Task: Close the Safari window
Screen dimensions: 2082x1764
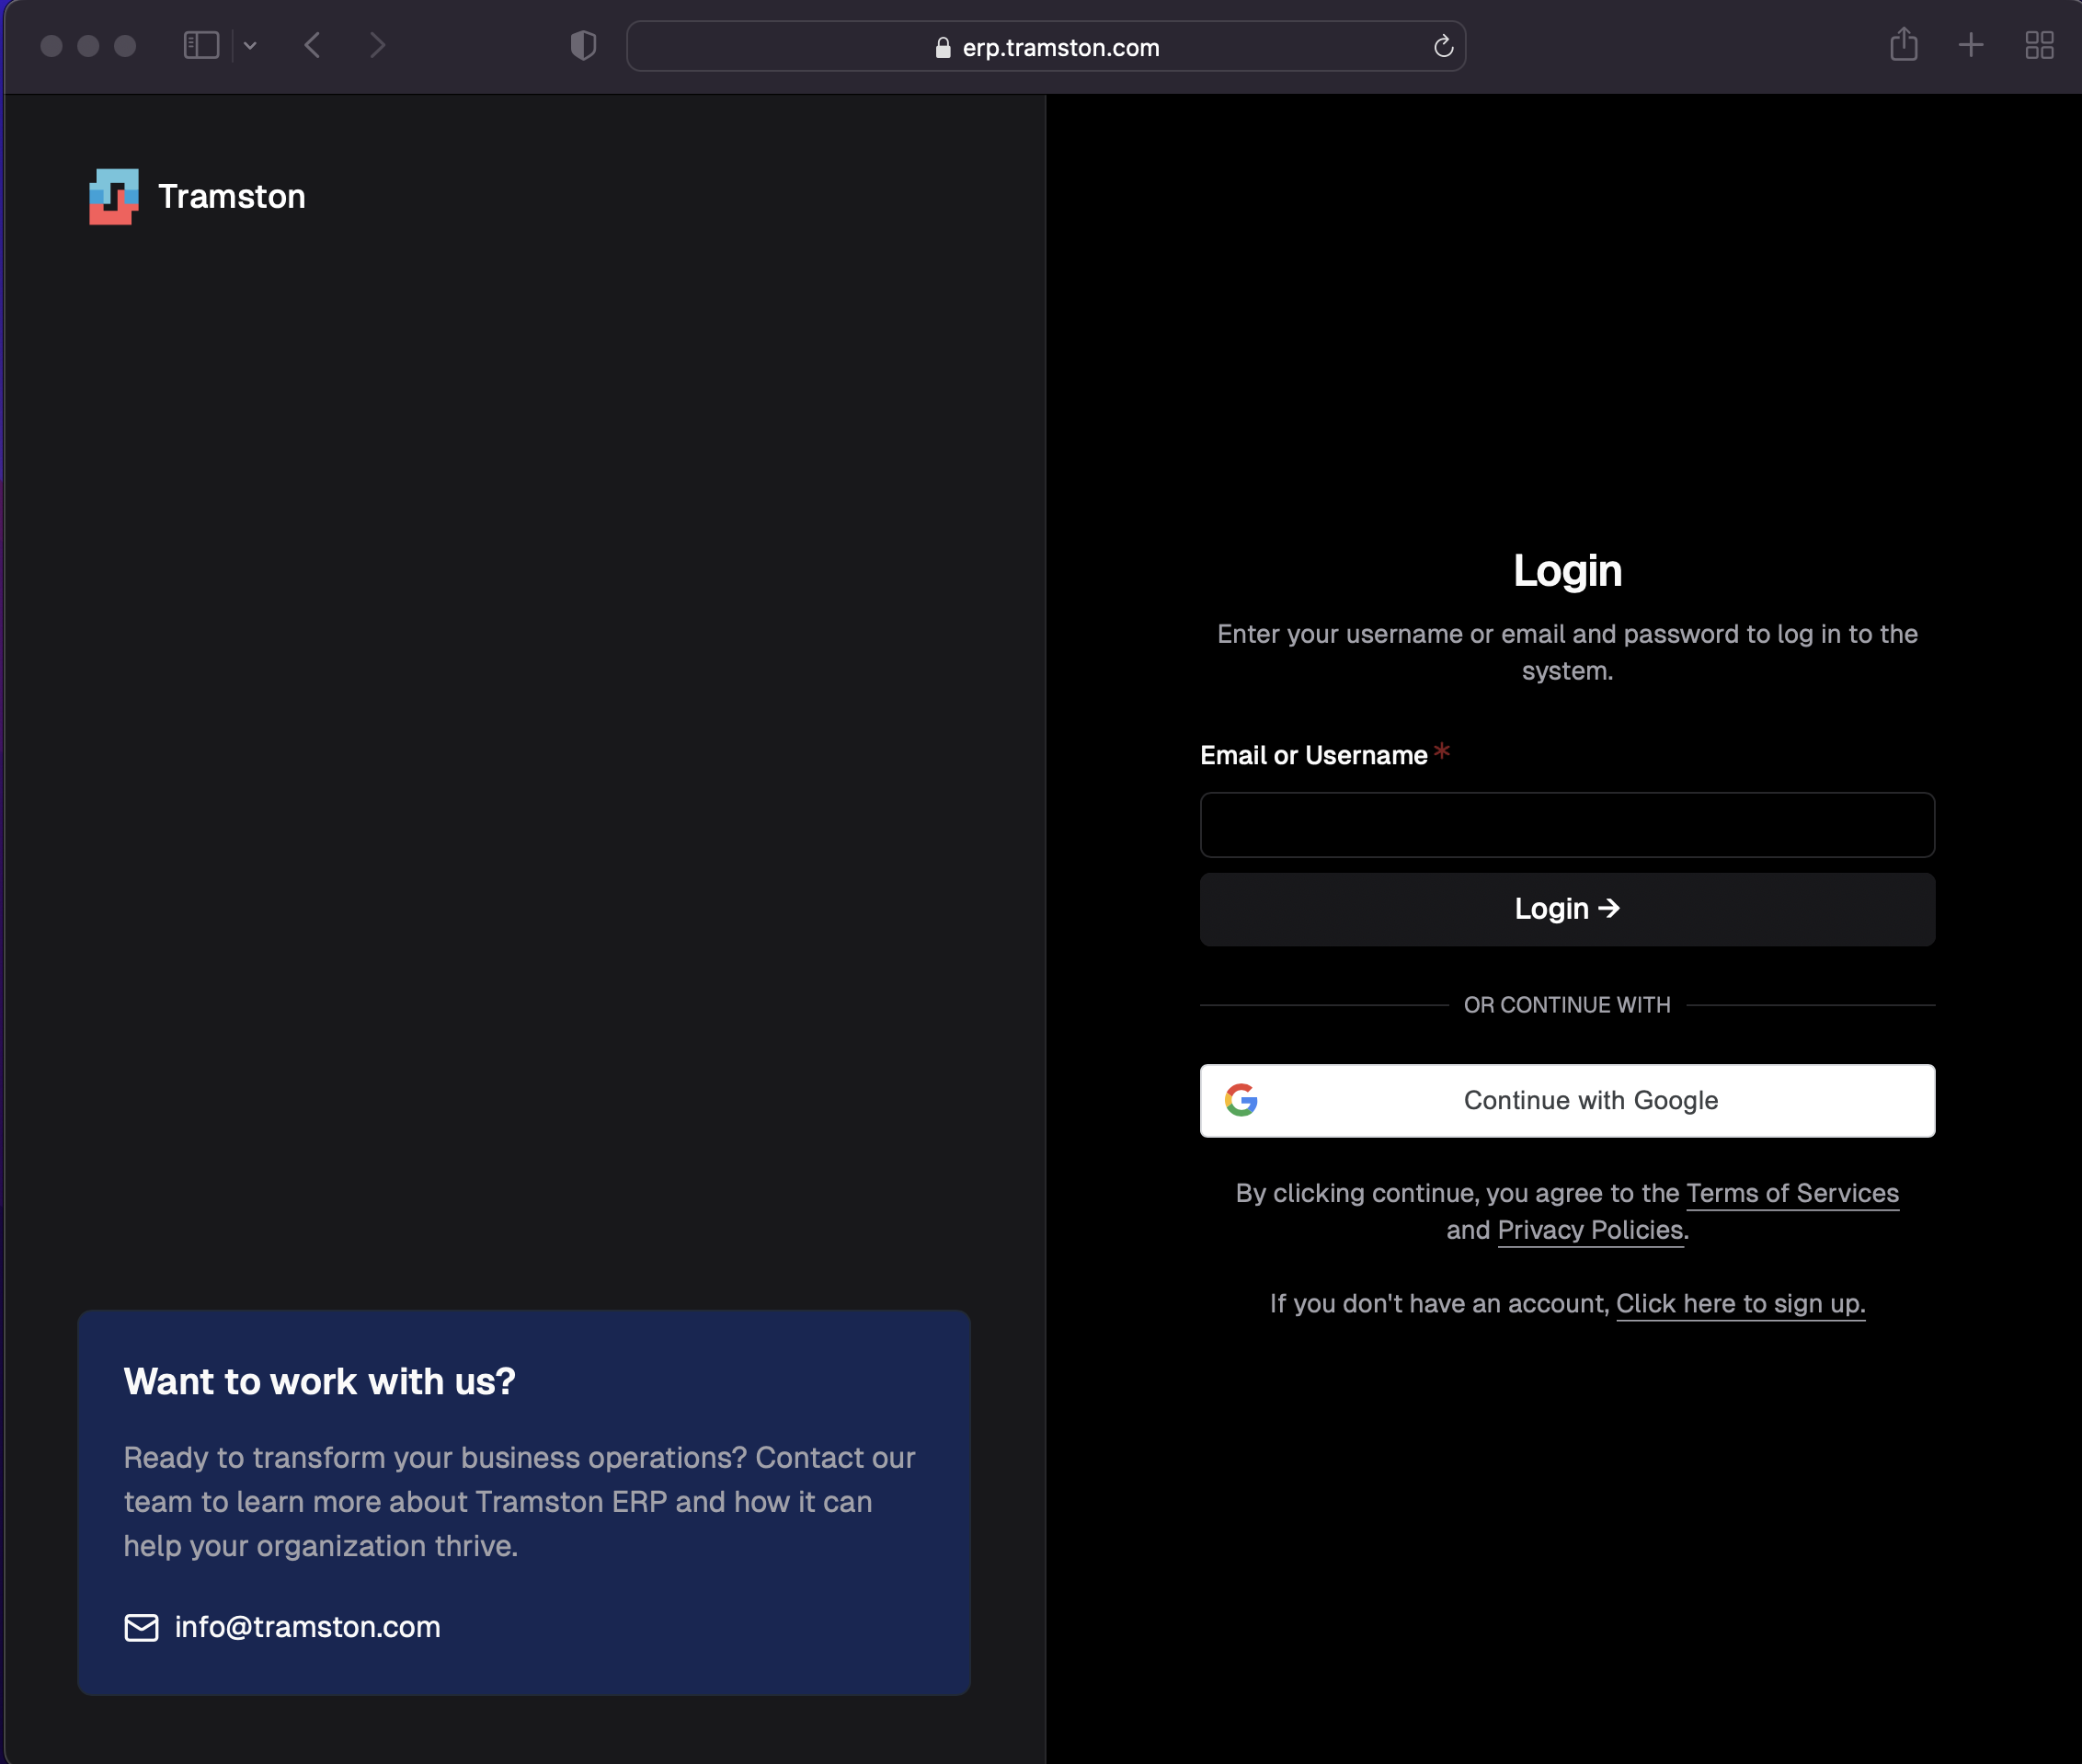Action: click(52, 46)
